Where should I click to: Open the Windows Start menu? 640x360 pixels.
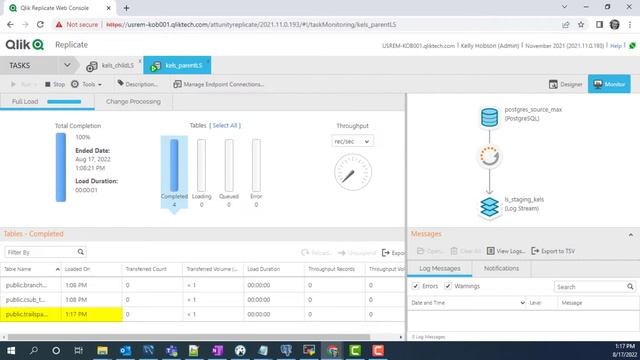pos(11,351)
